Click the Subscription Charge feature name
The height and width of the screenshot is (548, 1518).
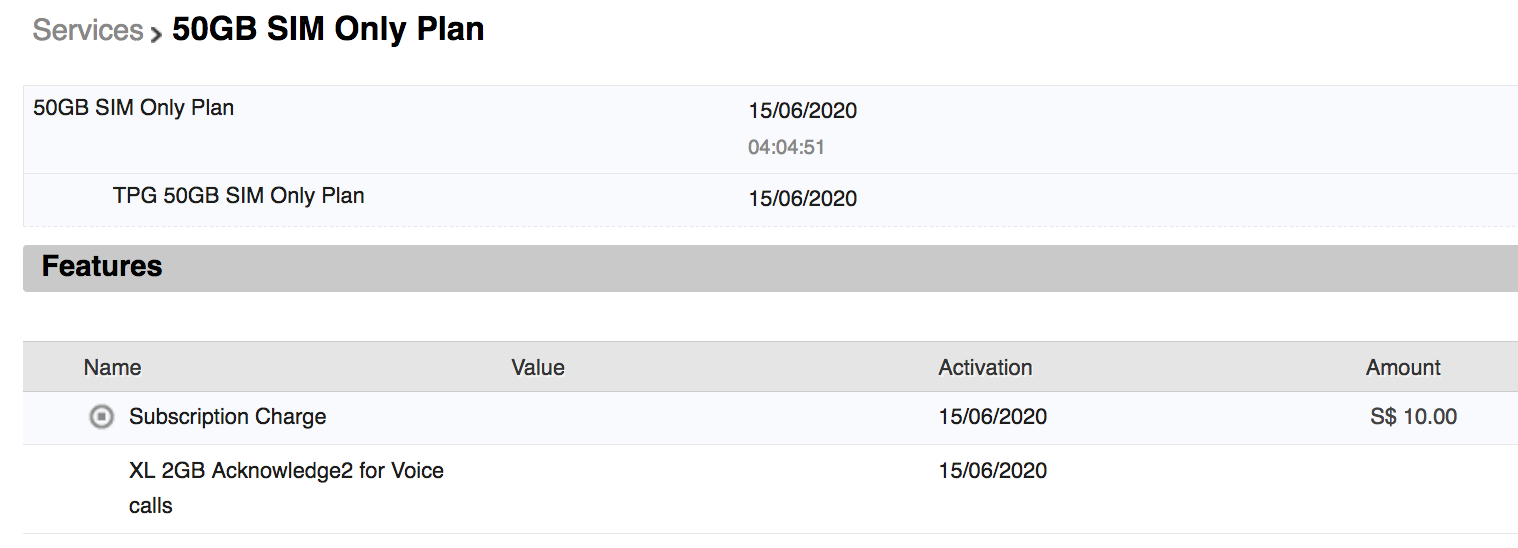(x=228, y=417)
